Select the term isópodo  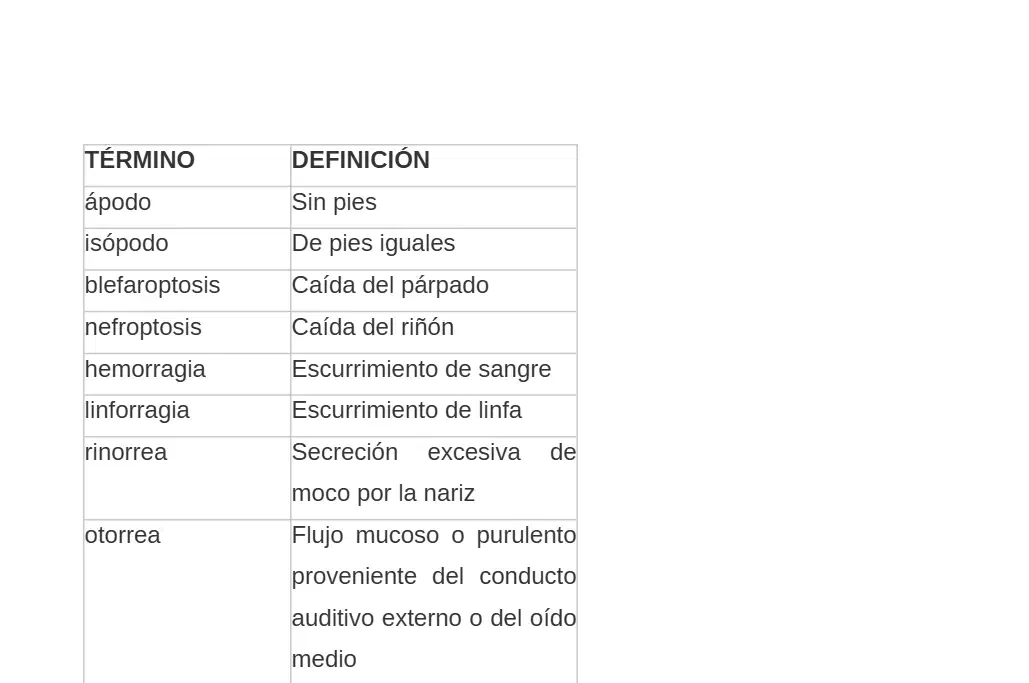pyautogui.click(x=127, y=244)
